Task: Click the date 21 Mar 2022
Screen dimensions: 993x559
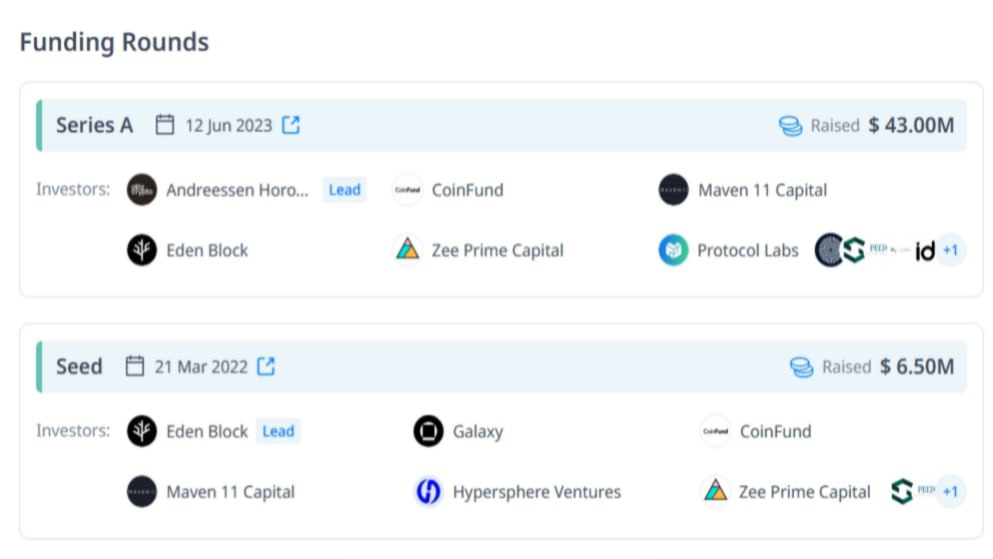Action: (x=201, y=367)
